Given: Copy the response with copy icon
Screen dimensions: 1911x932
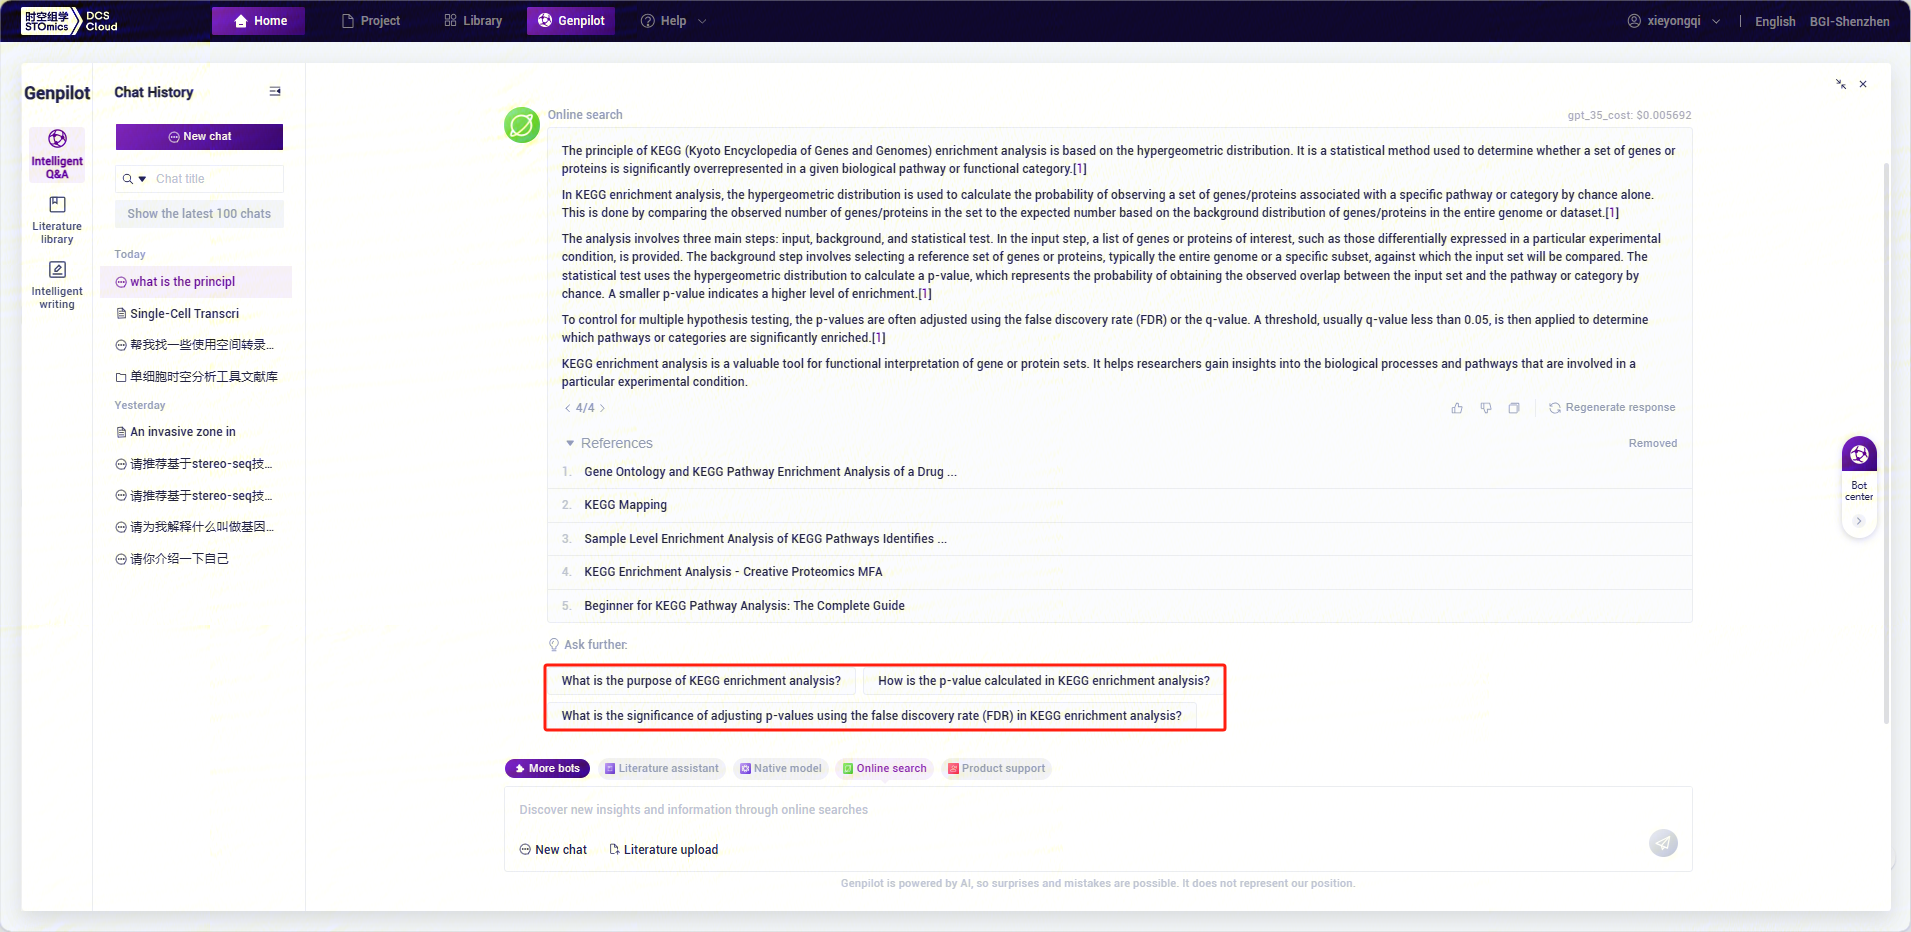Looking at the screenshot, I should coord(1514,408).
